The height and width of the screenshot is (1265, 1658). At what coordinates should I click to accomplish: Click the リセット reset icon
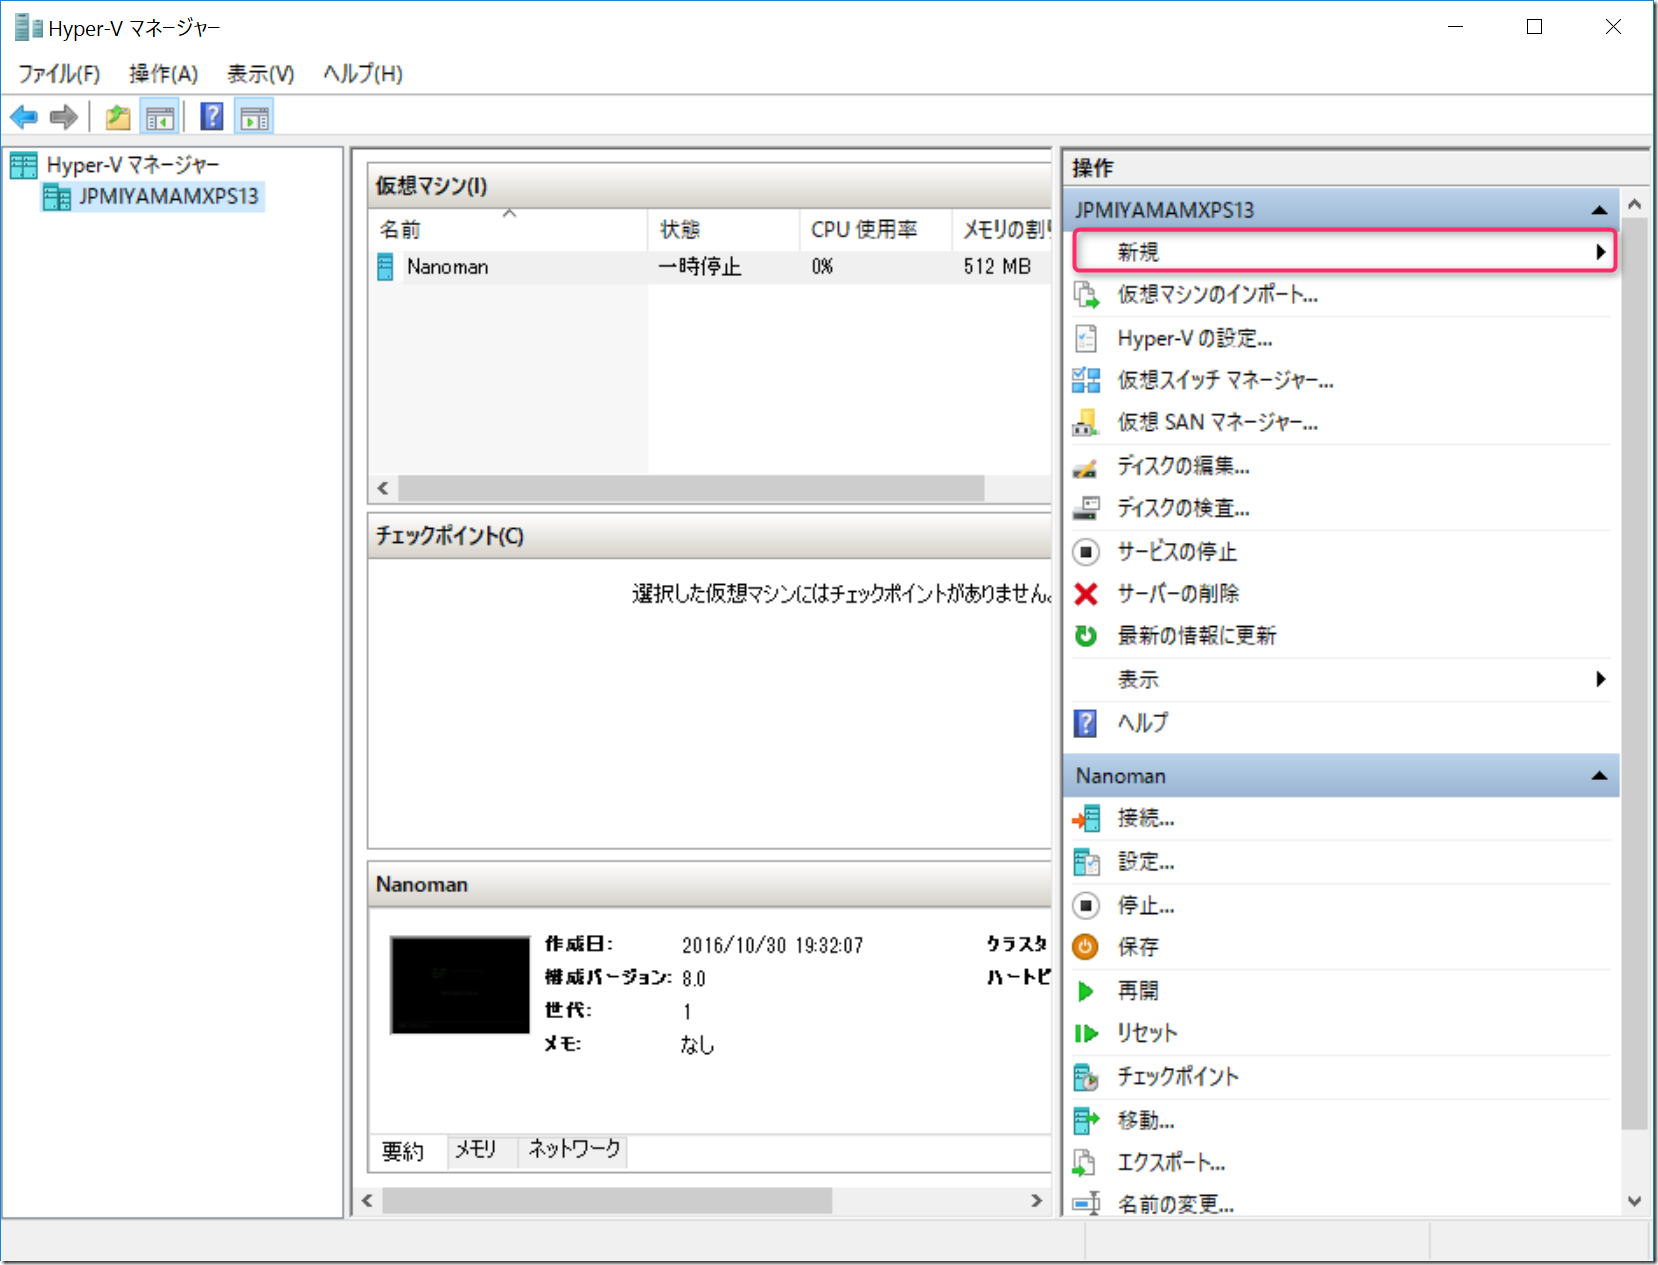pyautogui.click(x=1086, y=1034)
